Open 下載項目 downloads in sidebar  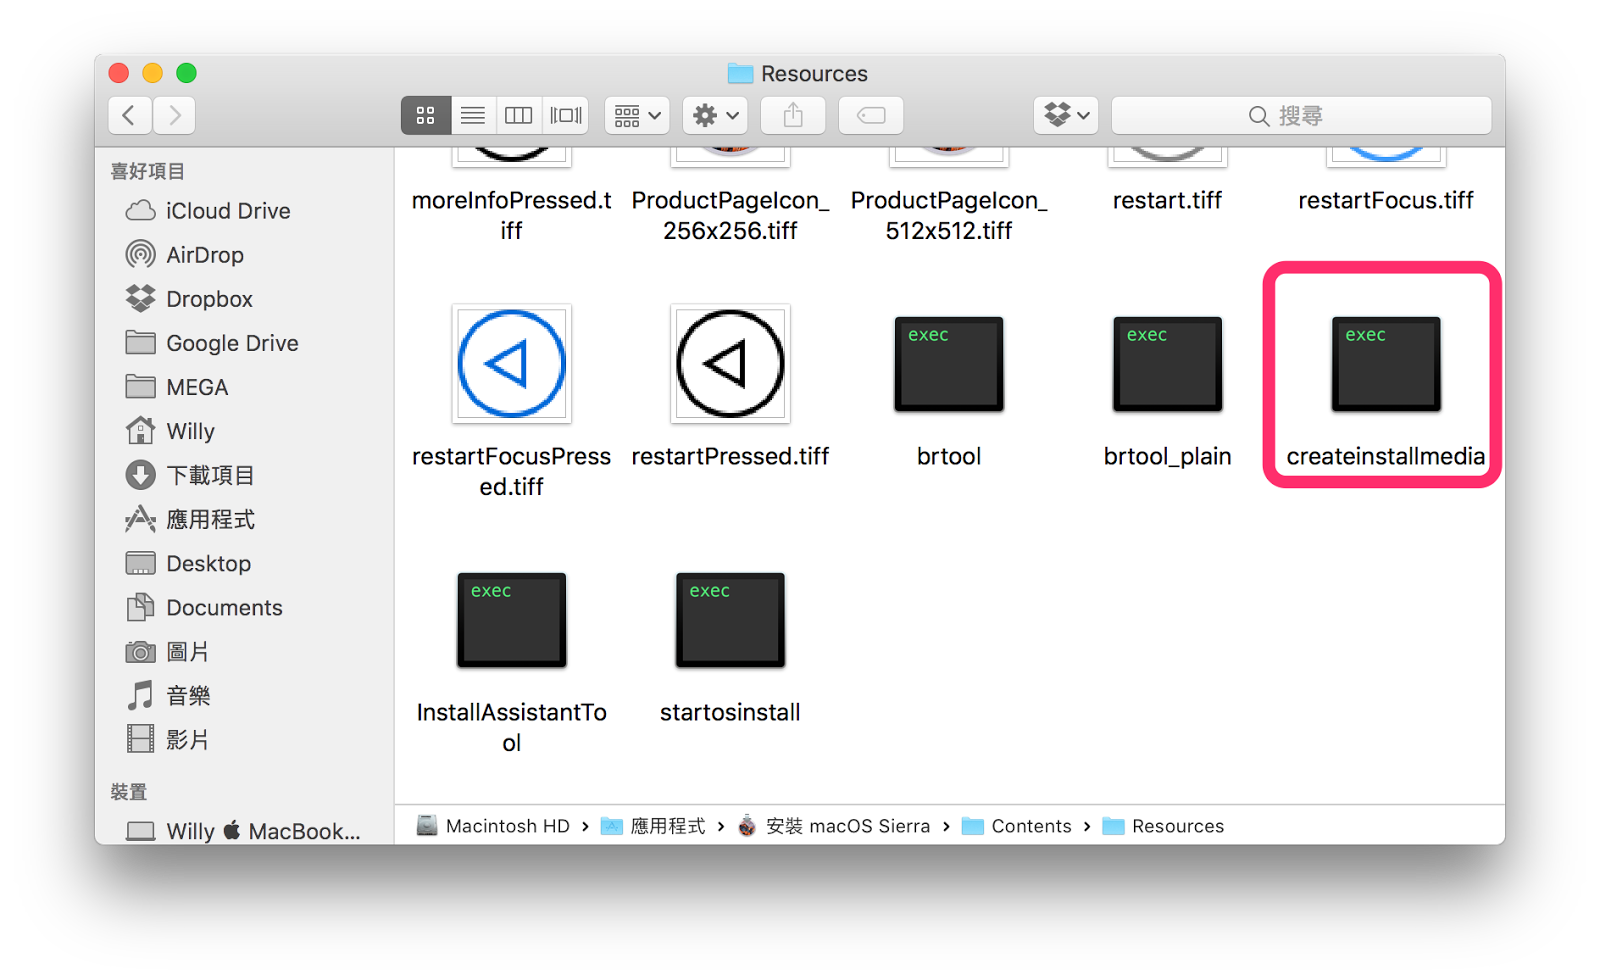(190, 475)
